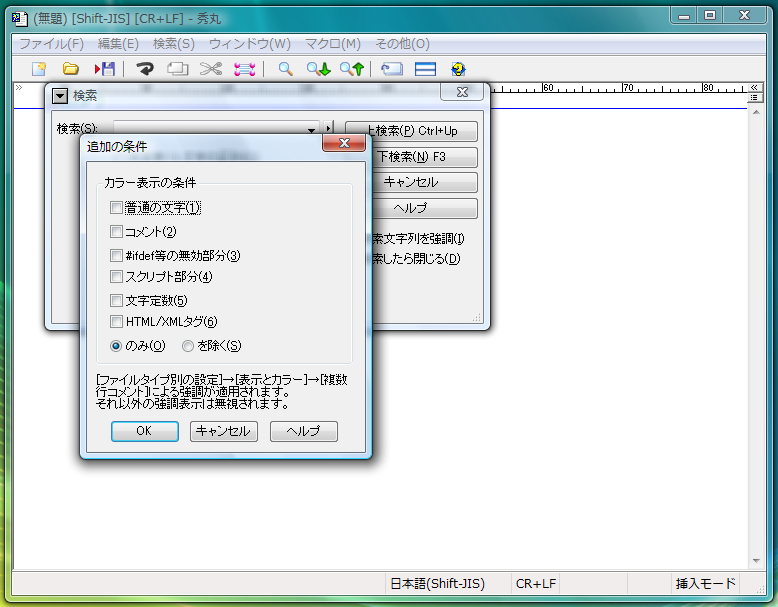Click ヘルプ button in 検索 dialog
Image resolution: width=778 pixels, height=607 pixels.
pos(424,208)
